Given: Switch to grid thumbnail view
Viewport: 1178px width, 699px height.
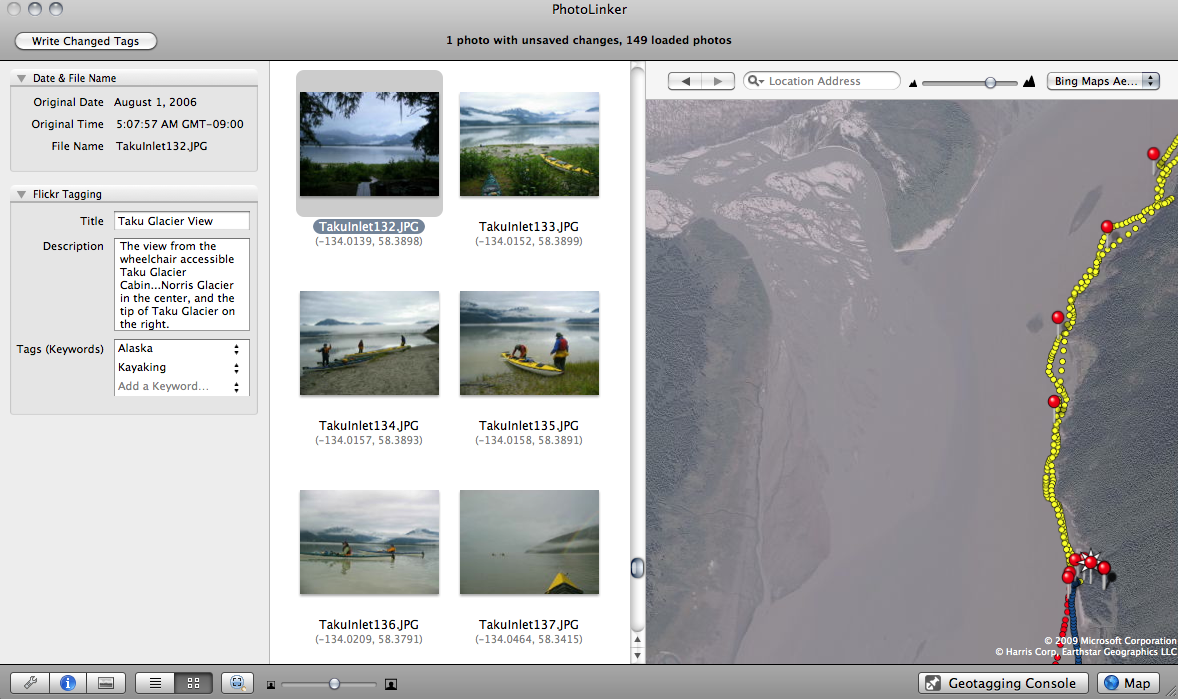Looking at the screenshot, I should (194, 682).
